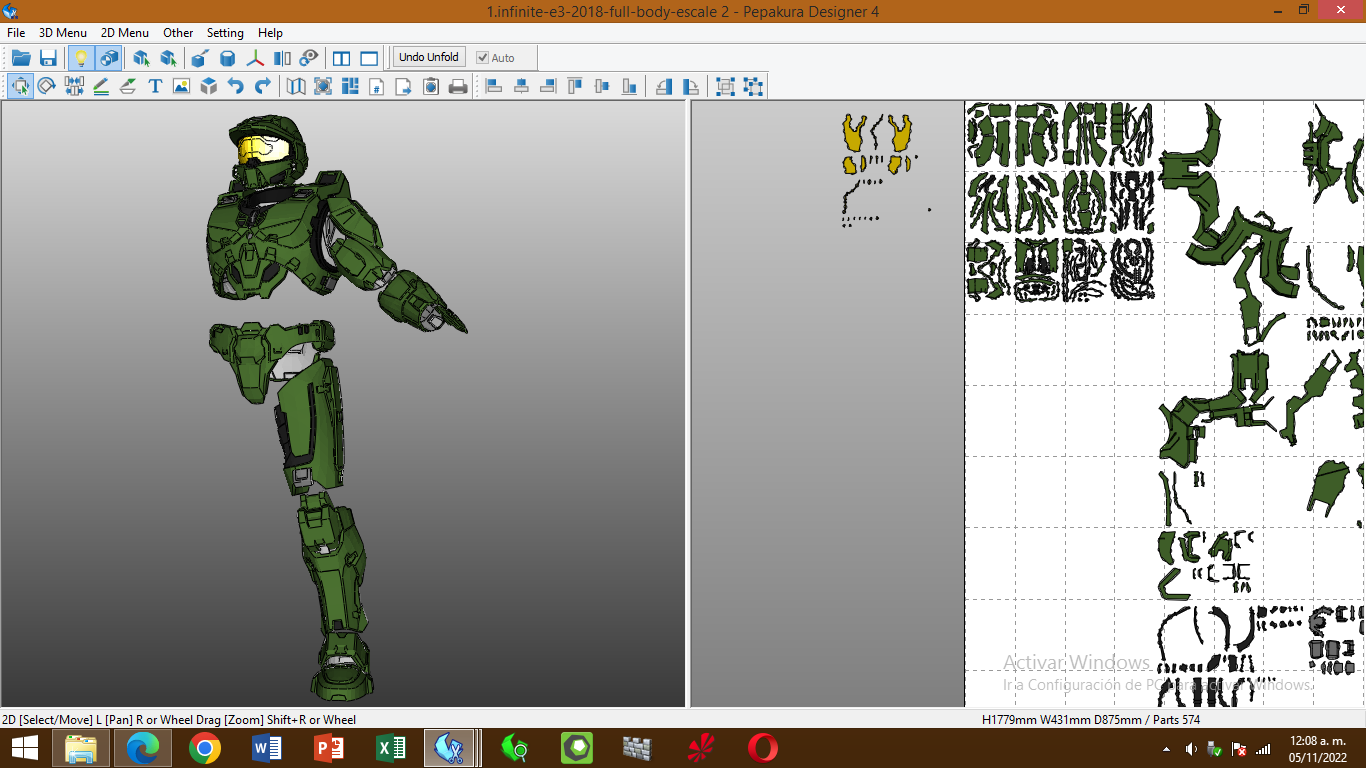This screenshot has height=768, width=1366.
Task: Open Microsoft Word from the taskbar
Action: click(x=267, y=748)
